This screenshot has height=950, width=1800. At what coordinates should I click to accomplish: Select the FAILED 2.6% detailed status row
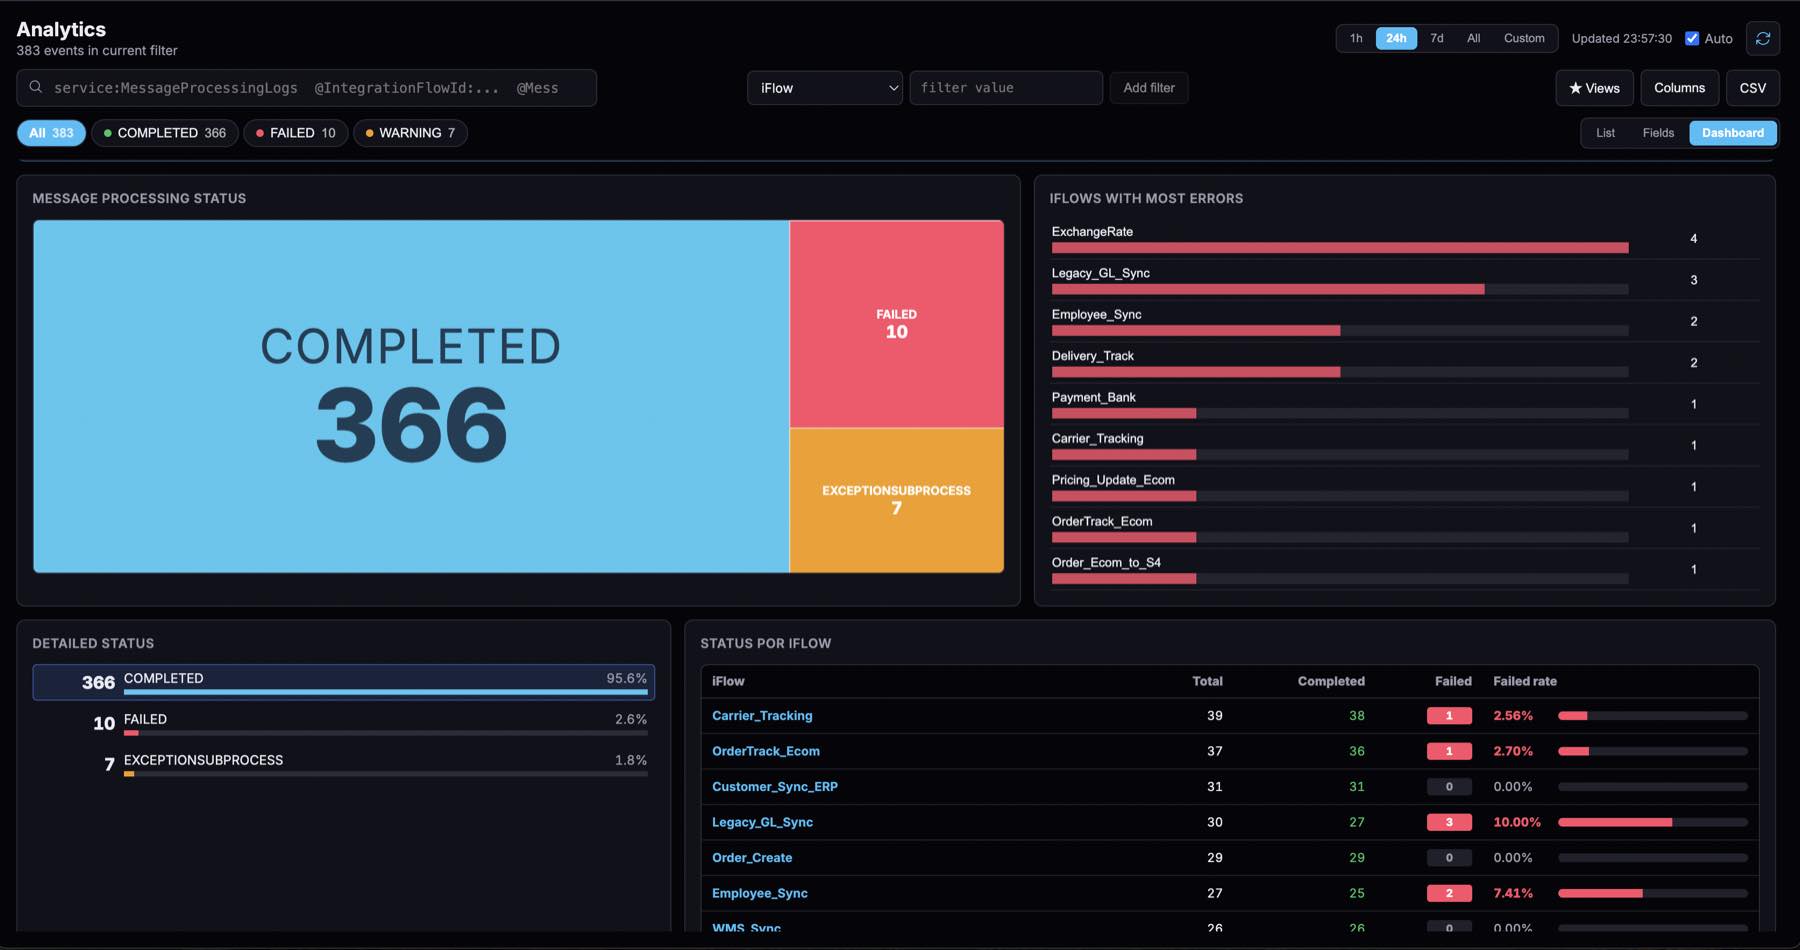point(344,723)
